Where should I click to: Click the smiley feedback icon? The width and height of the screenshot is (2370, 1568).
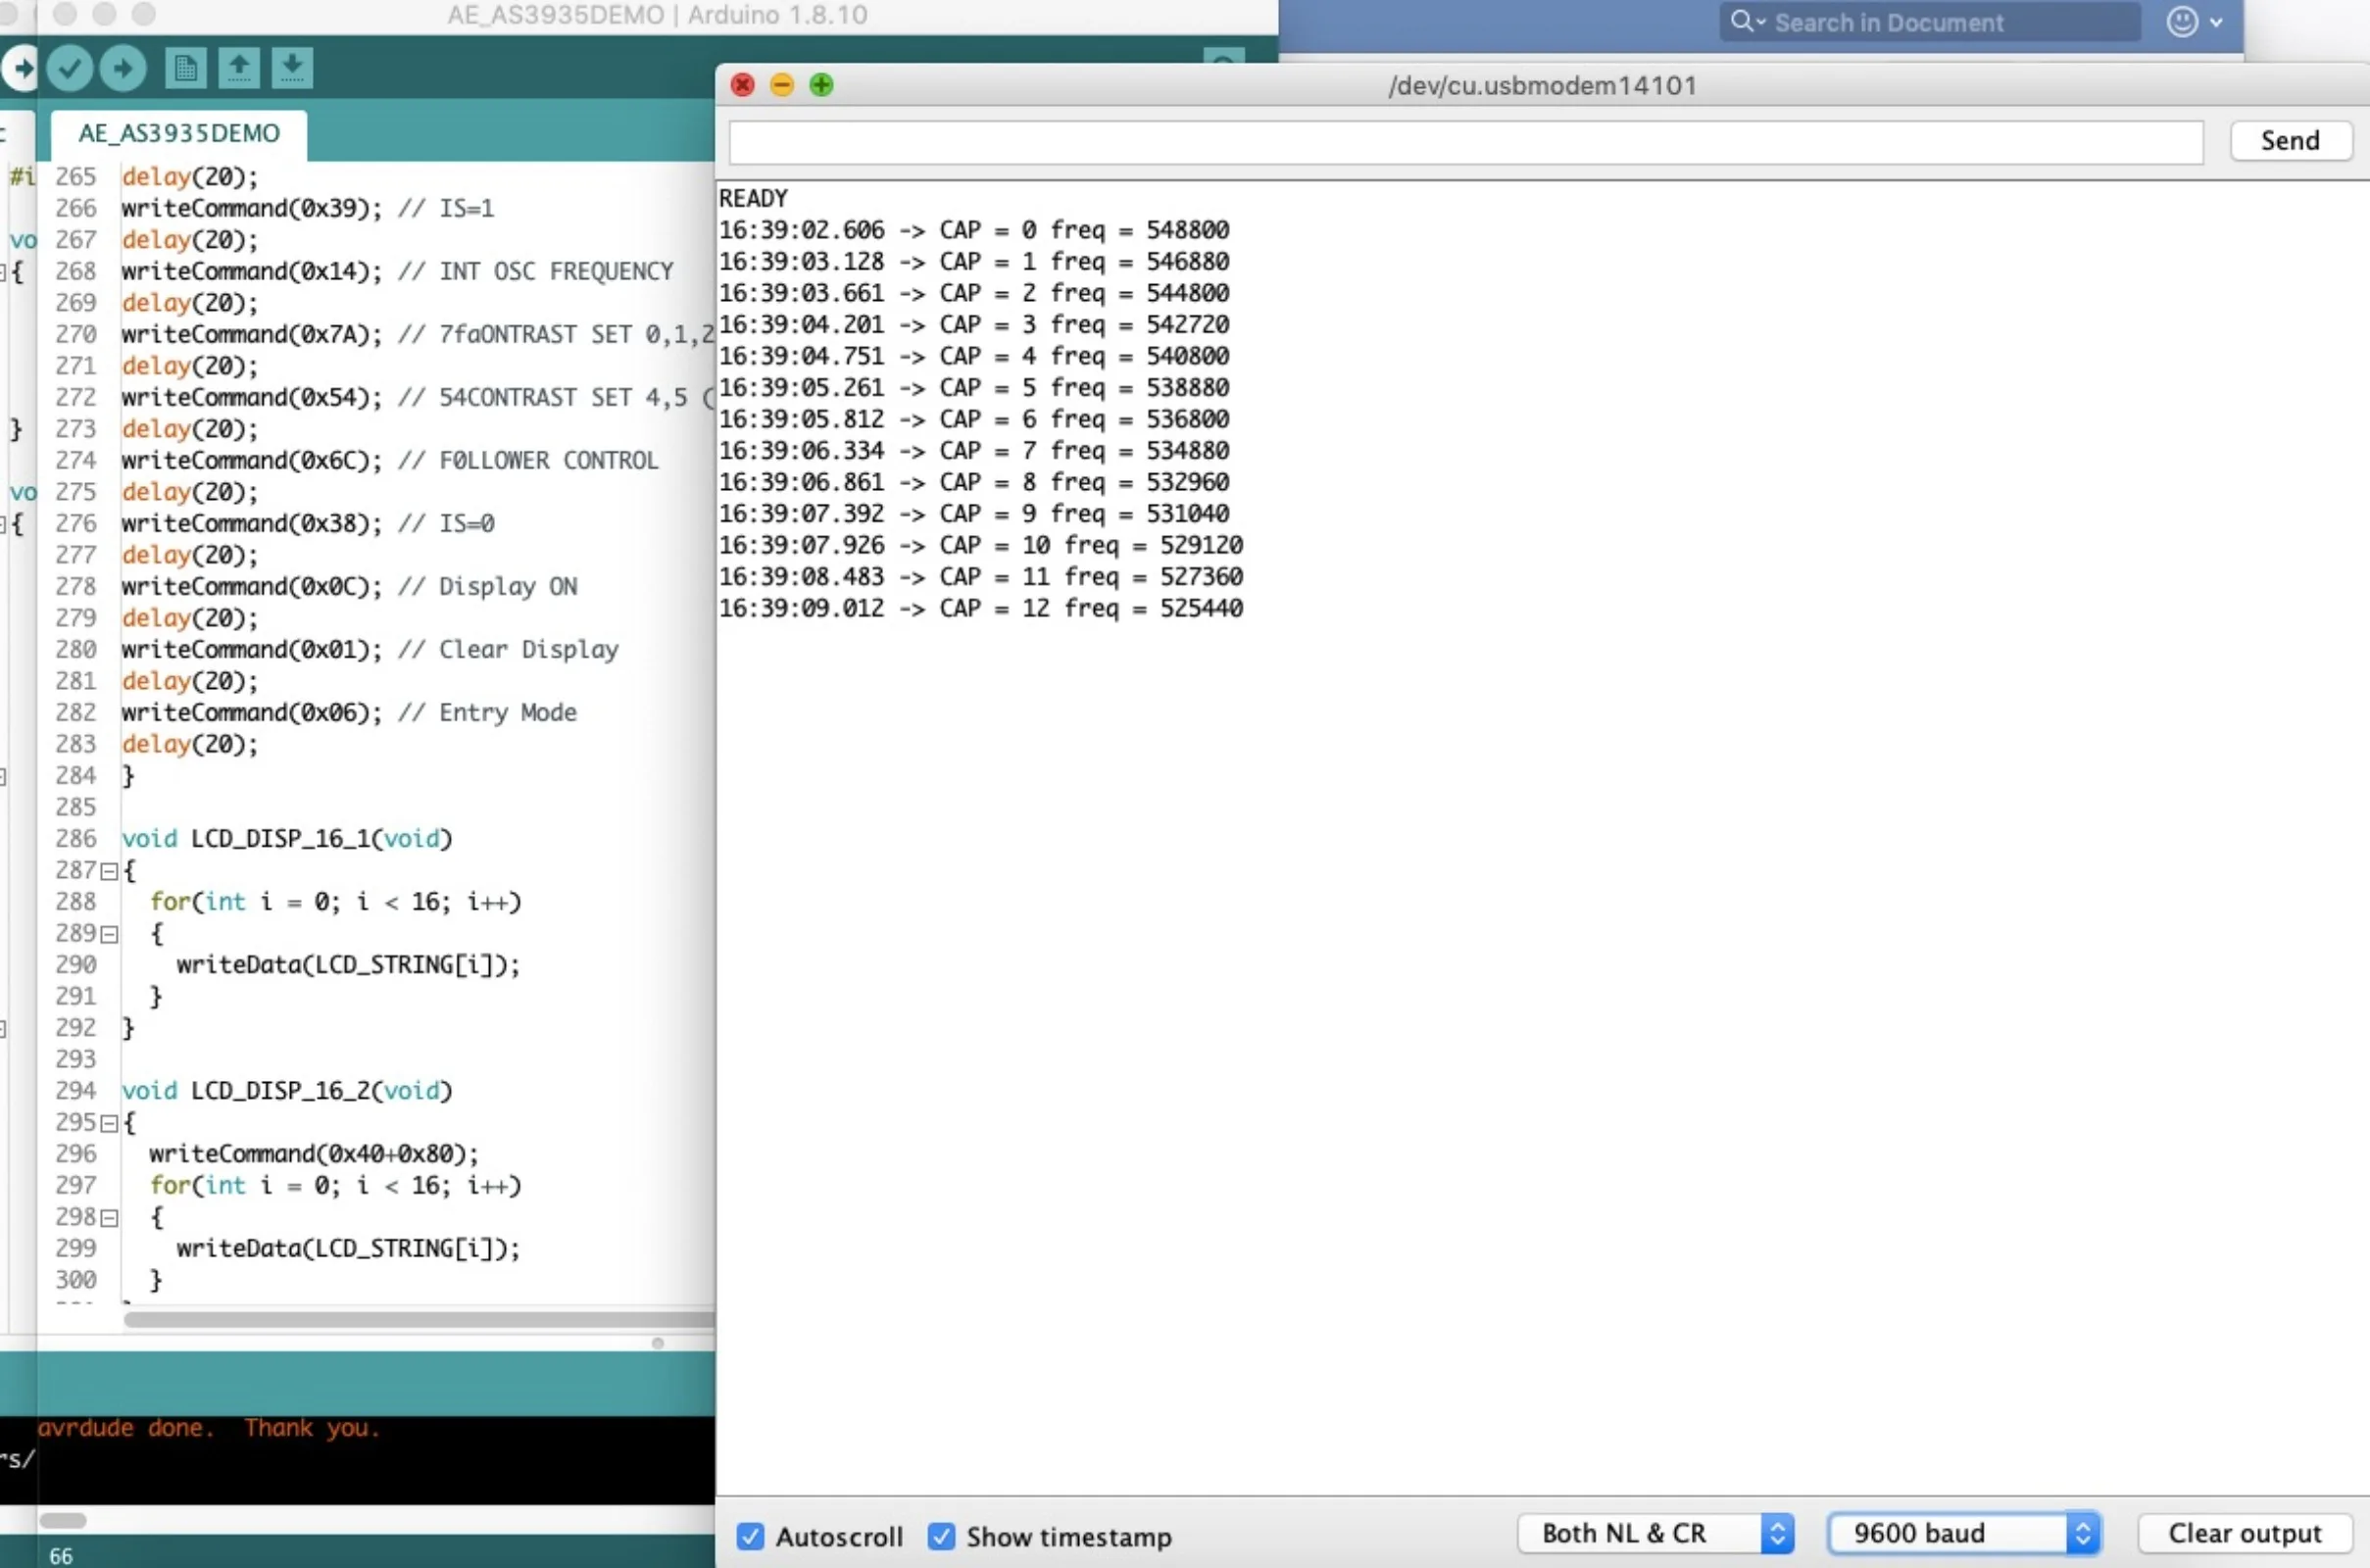[x=2182, y=22]
